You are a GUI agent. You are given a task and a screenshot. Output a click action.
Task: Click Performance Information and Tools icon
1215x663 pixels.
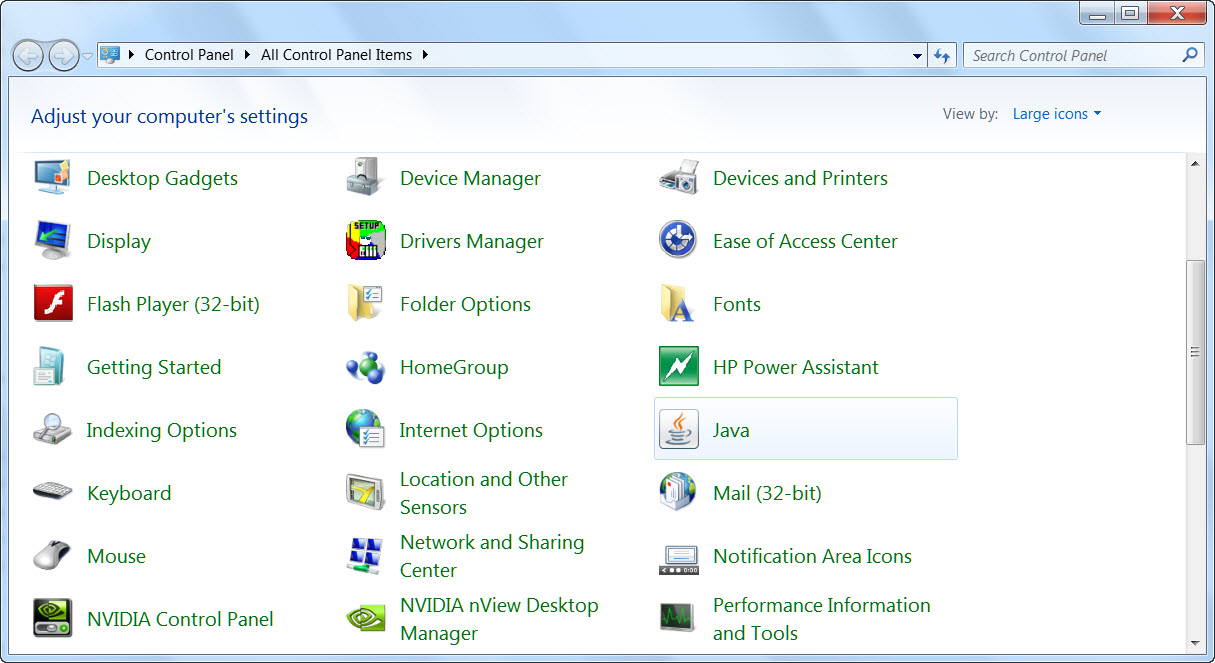point(679,619)
